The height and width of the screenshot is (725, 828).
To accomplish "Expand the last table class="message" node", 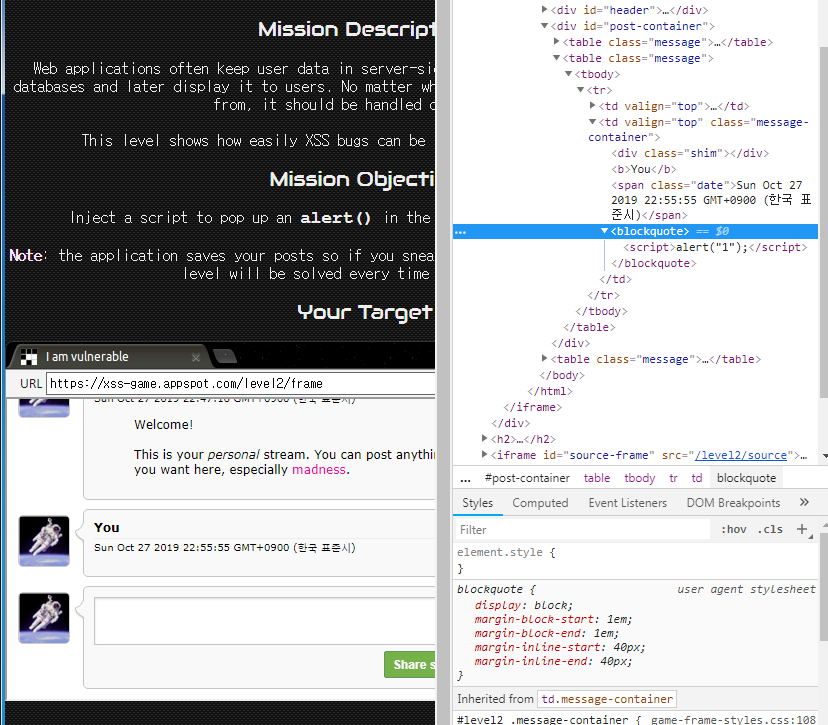I will (544, 359).
